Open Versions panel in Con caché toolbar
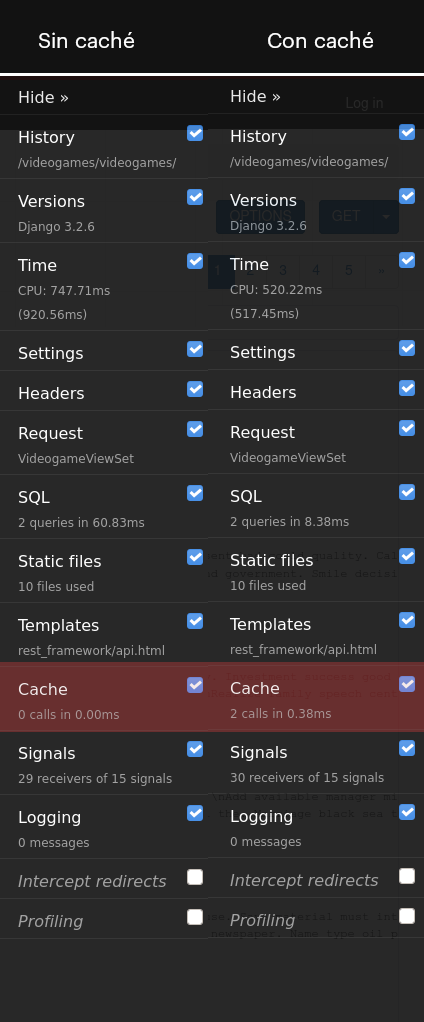The width and height of the screenshot is (424, 1022). pos(263,200)
